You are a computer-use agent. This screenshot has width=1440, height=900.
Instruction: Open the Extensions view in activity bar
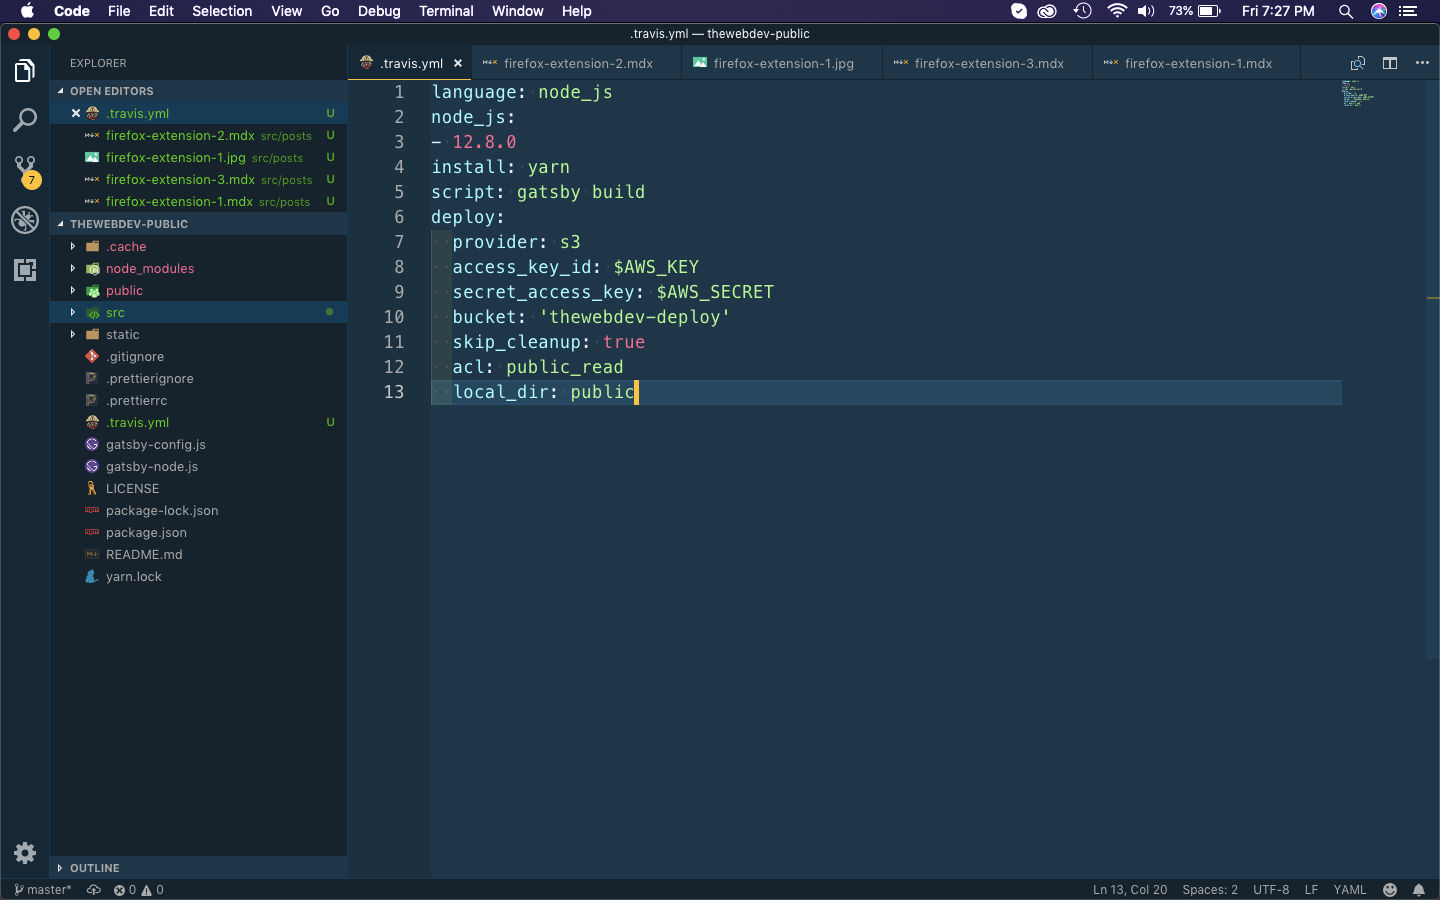[x=25, y=270]
